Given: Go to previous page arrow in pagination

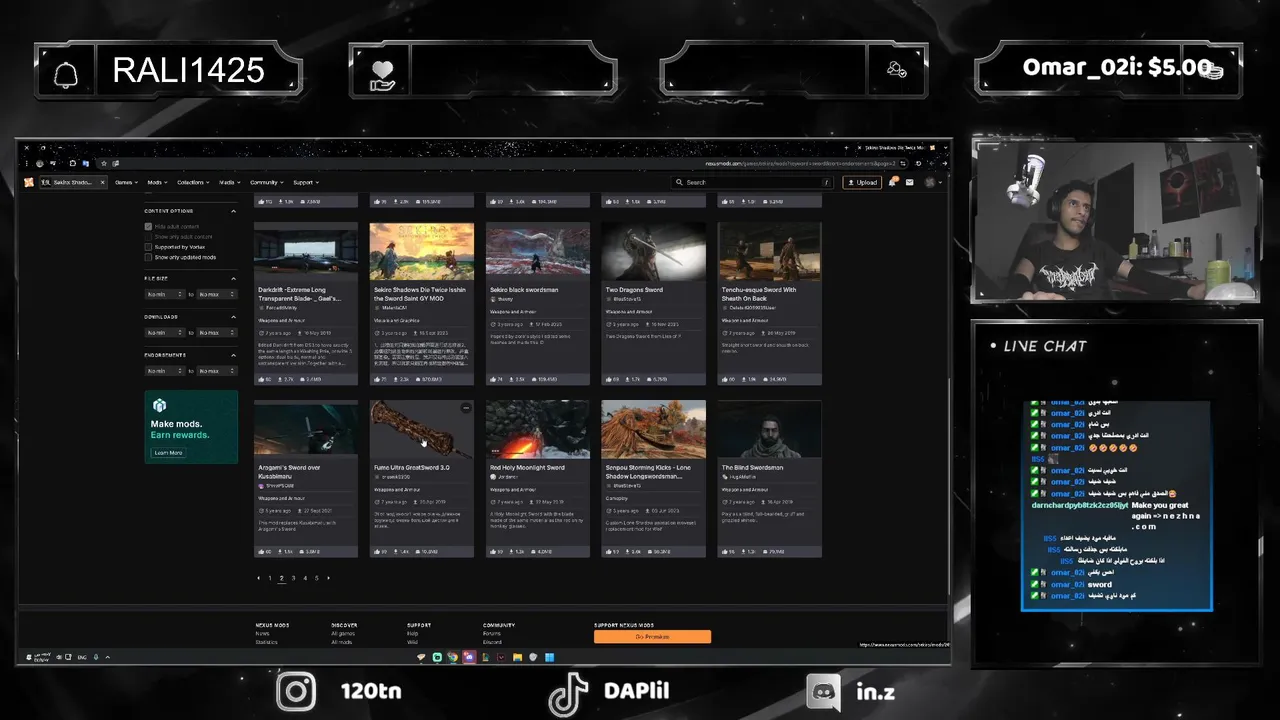Looking at the screenshot, I should coord(259,578).
